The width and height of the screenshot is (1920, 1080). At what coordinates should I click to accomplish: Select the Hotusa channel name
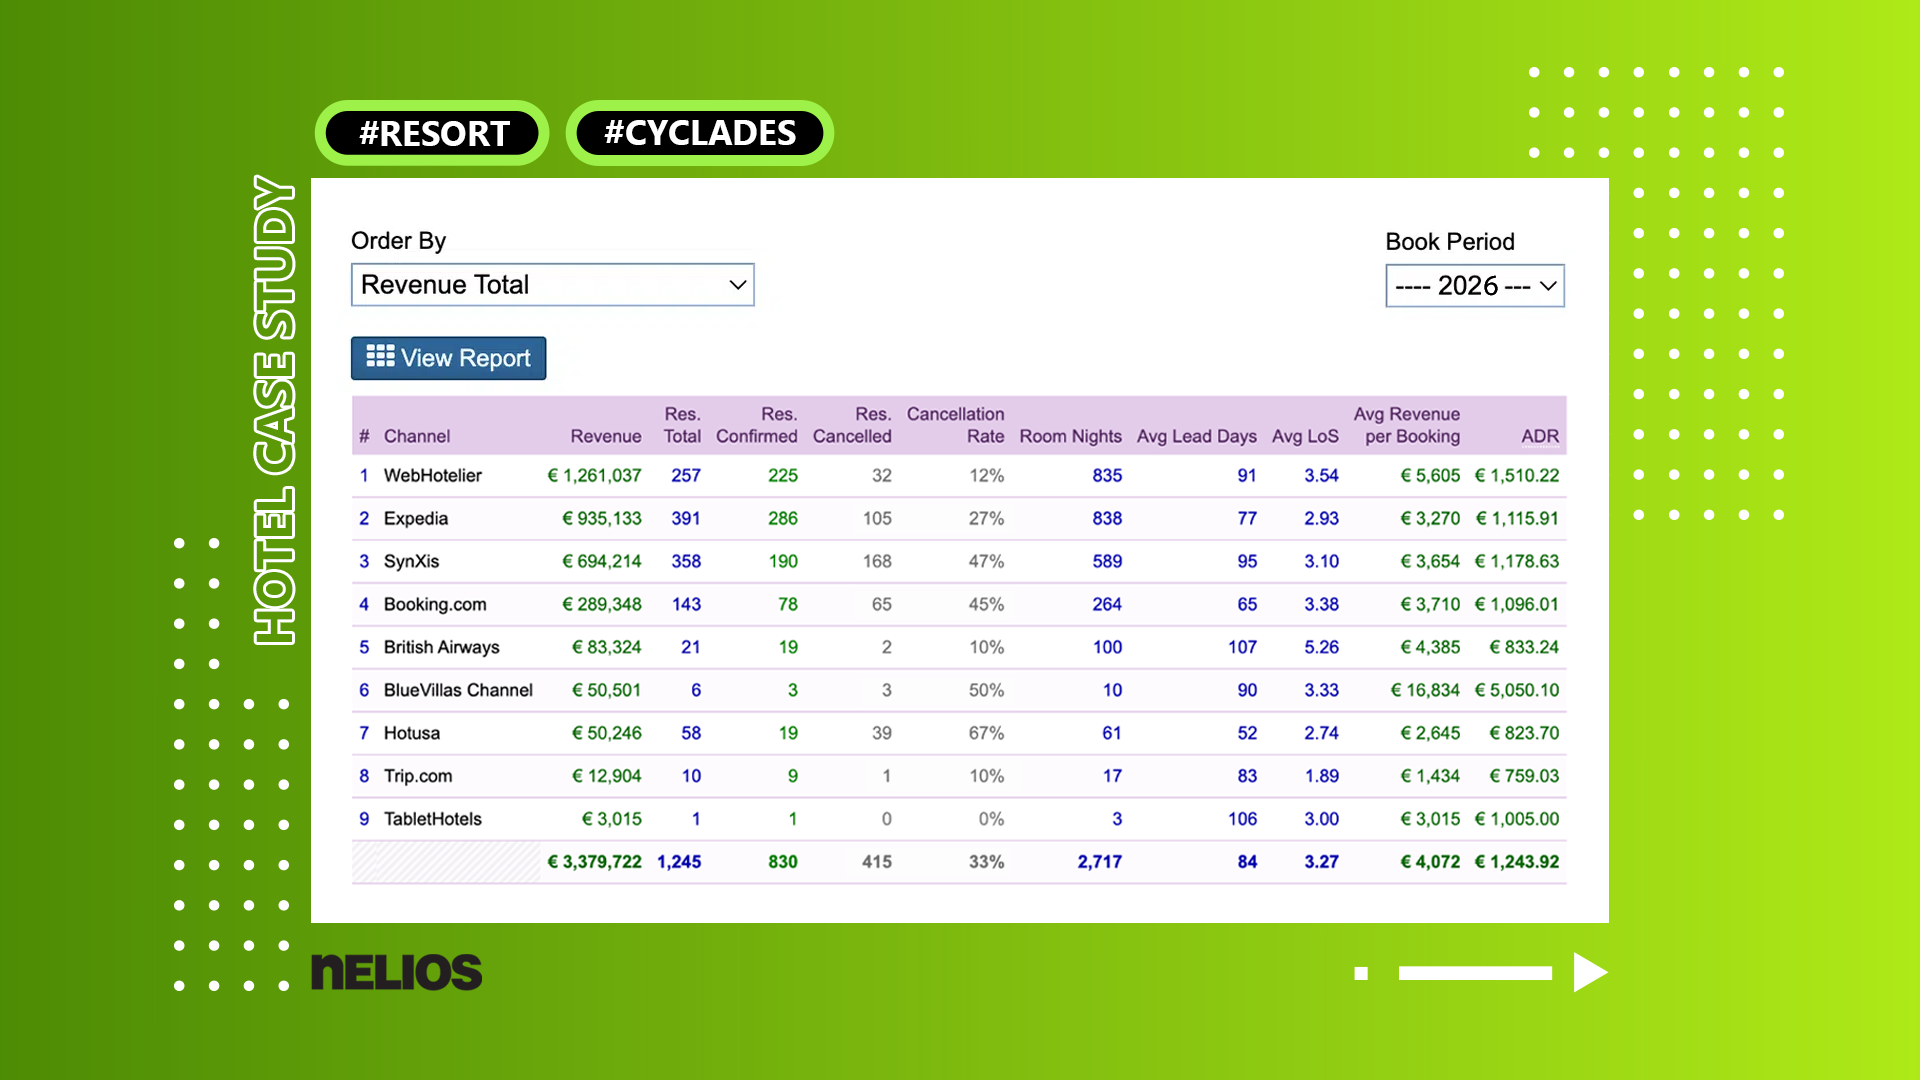click(412, 733)
